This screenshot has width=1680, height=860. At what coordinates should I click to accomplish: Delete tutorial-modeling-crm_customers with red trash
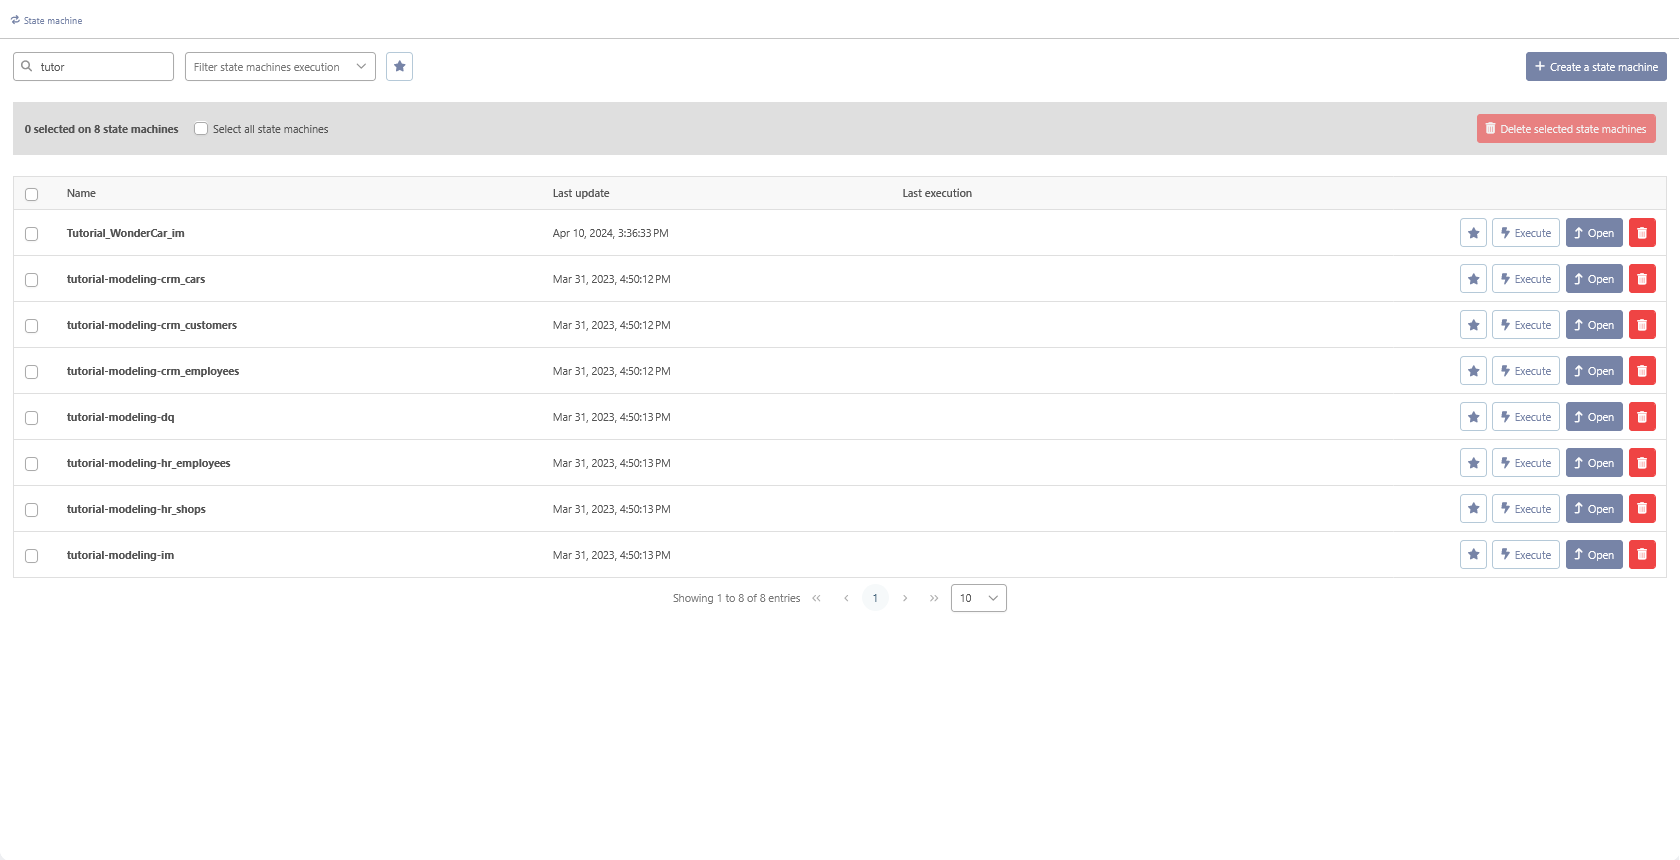click(x=1642, y=325)
